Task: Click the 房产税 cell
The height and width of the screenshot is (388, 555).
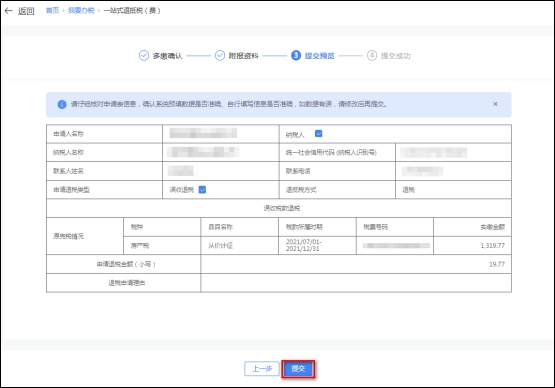Action: click(162, 246)
